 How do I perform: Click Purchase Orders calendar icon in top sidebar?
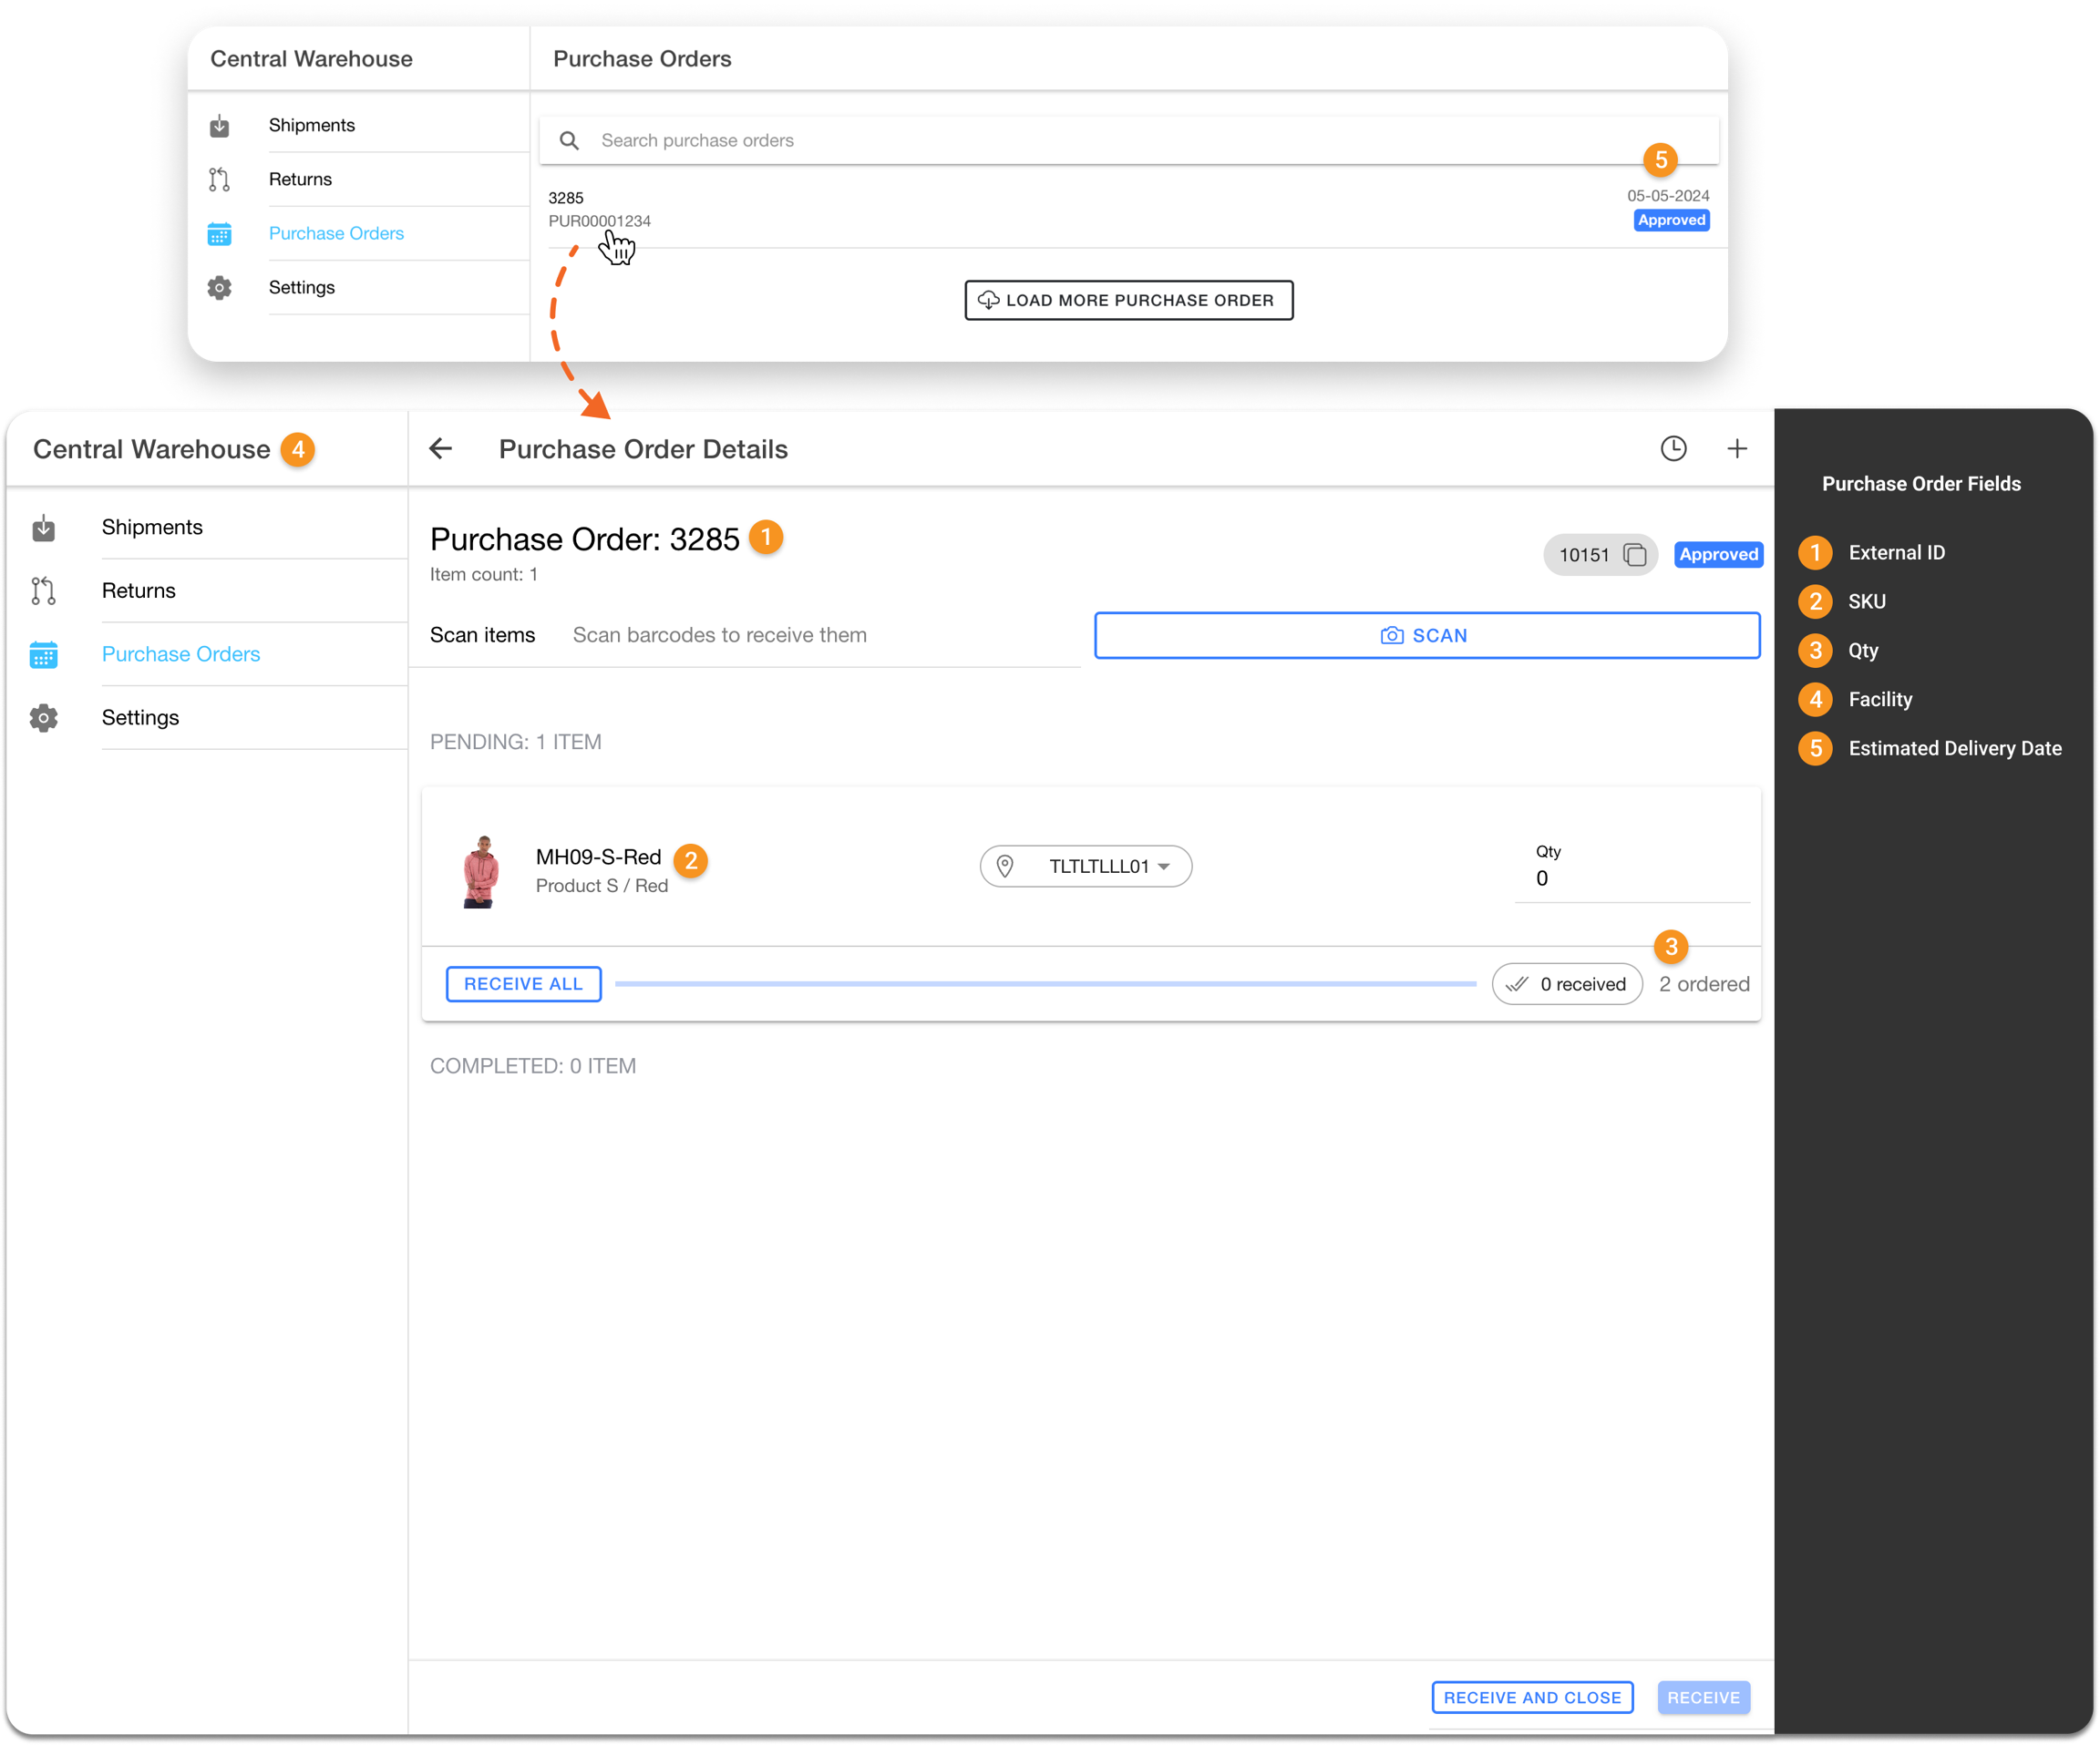(x=220, y=234)
